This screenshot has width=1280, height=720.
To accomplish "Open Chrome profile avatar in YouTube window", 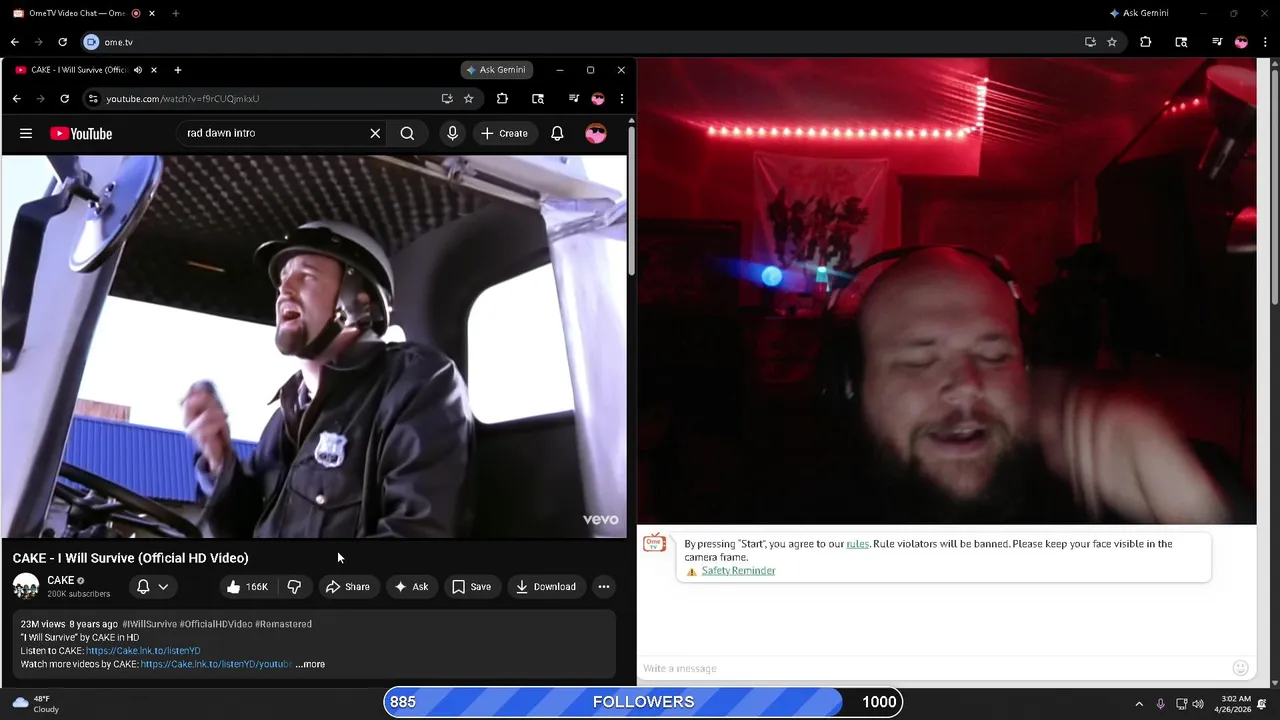I will pyautogui.click(x=598, y=99).
